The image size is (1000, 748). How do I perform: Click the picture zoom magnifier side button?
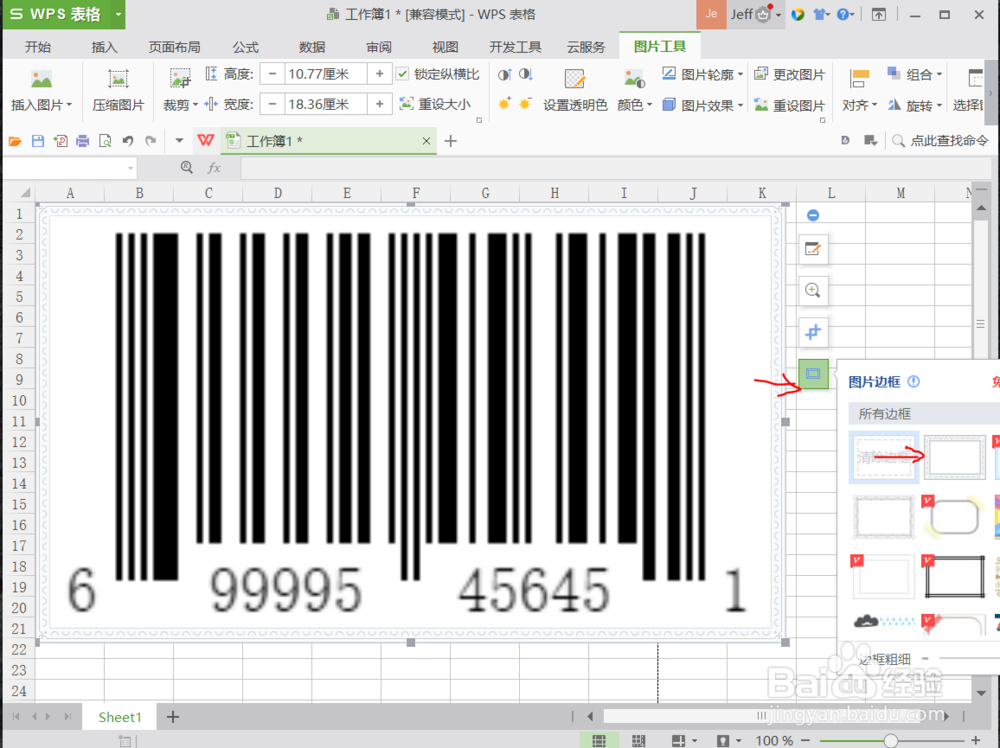(813, 291)
